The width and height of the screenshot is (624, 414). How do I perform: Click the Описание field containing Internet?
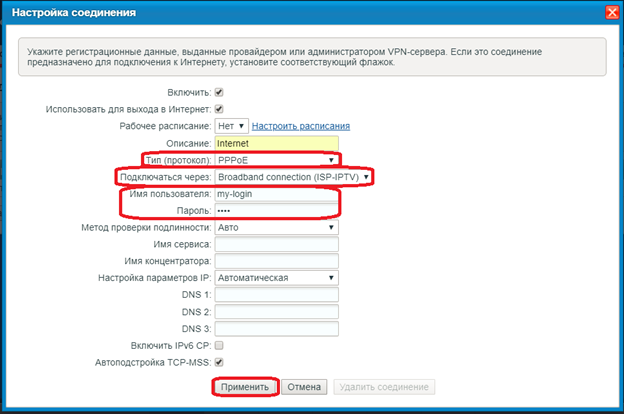277,143
